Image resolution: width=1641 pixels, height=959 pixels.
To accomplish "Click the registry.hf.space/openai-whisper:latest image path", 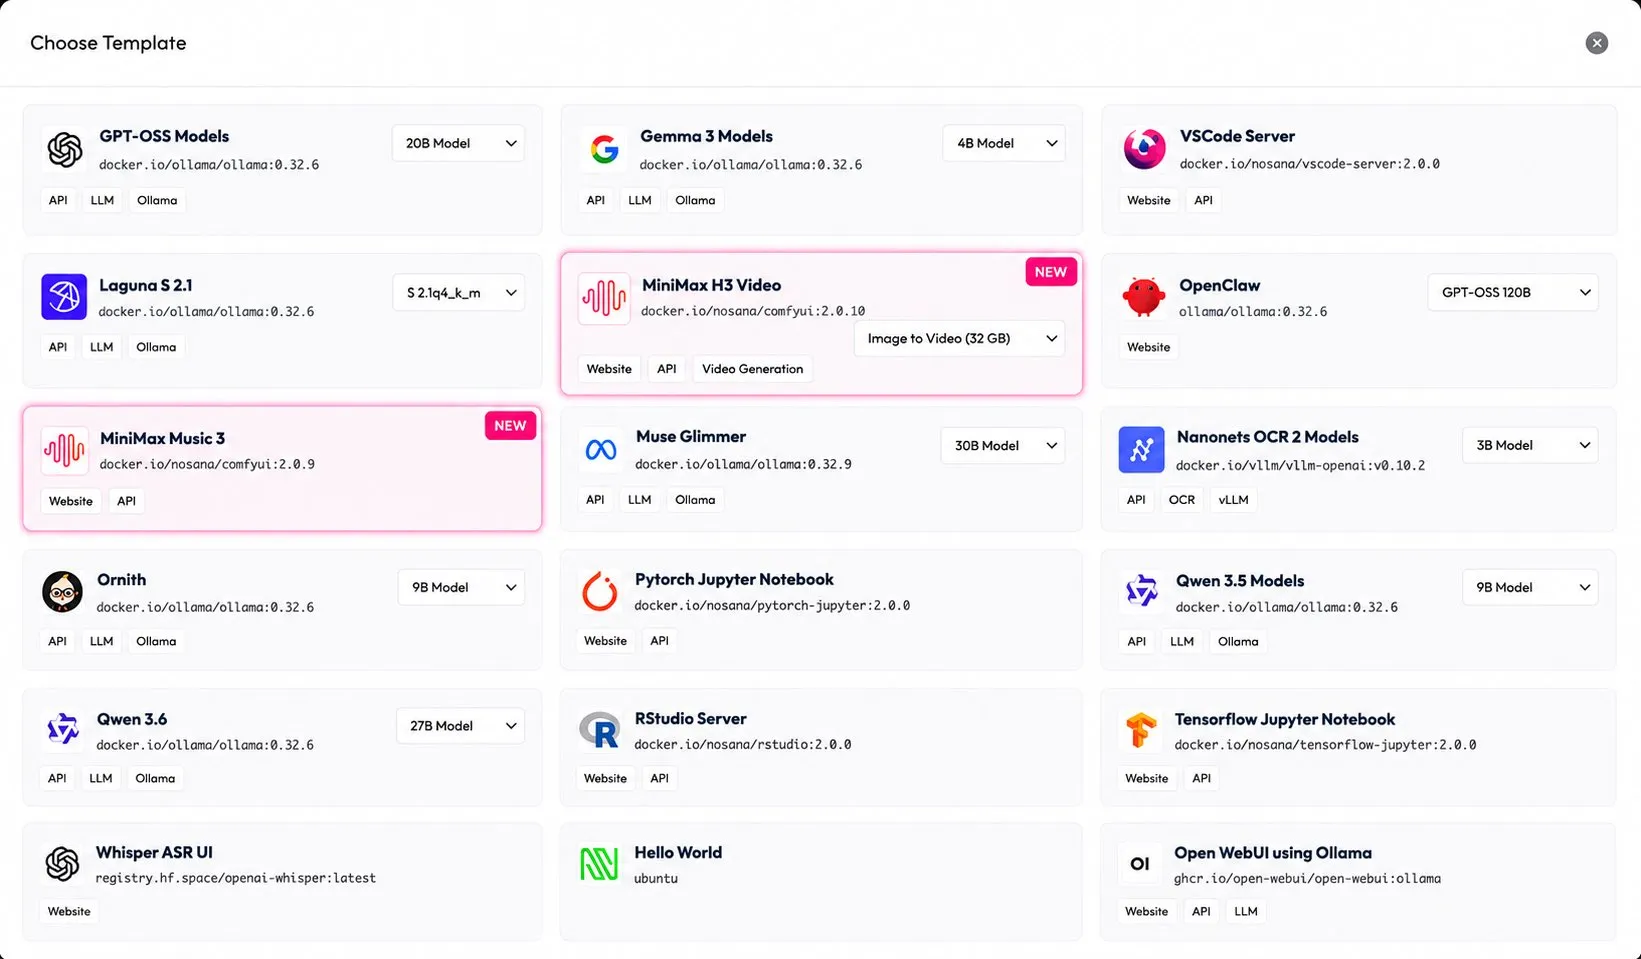I will coord(236,878).
